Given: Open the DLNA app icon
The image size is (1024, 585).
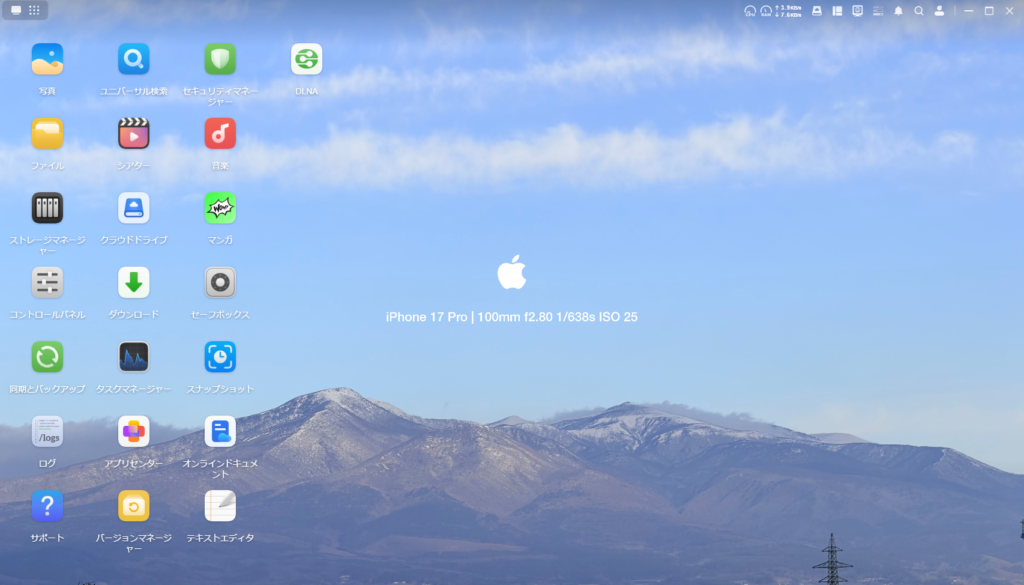Looking at the screenshot, I should 306,59.
